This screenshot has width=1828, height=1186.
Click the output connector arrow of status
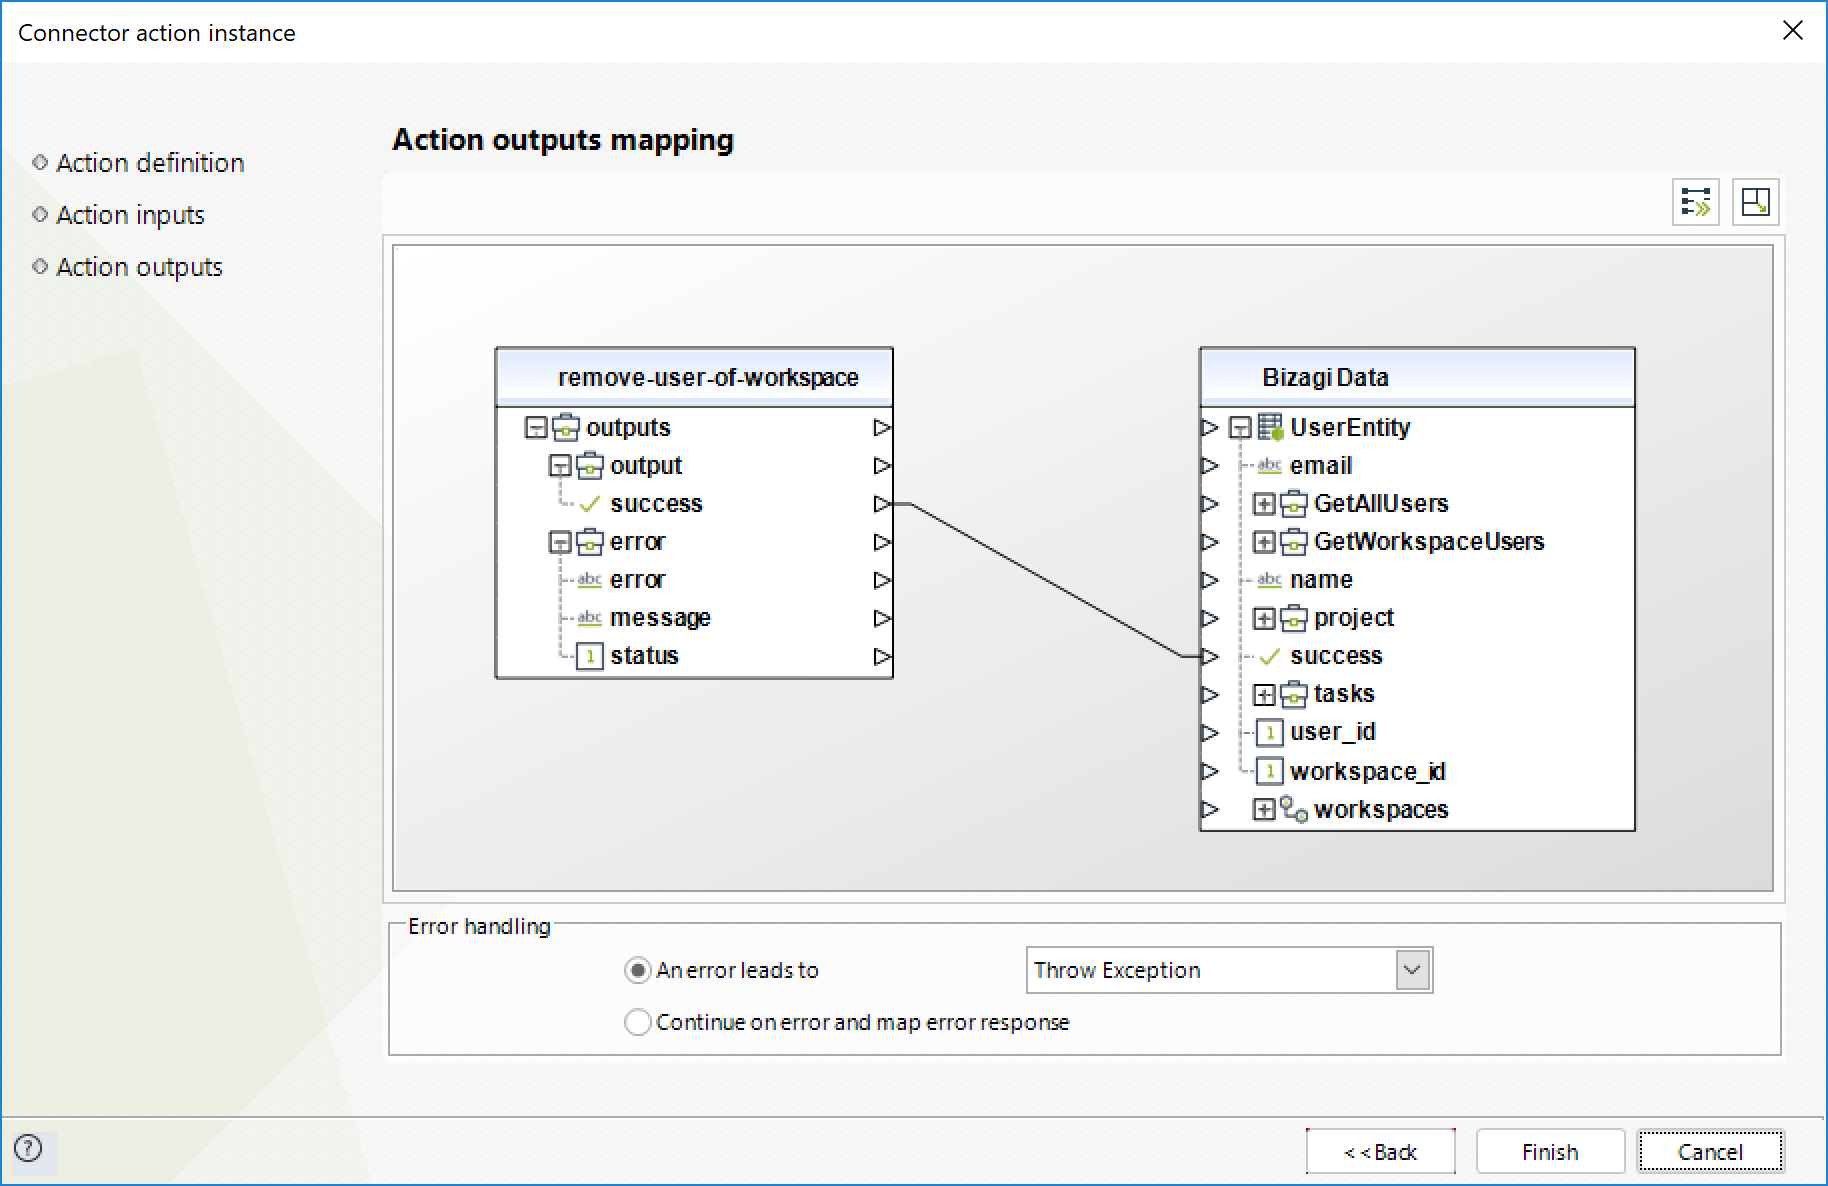click(882, 656)
